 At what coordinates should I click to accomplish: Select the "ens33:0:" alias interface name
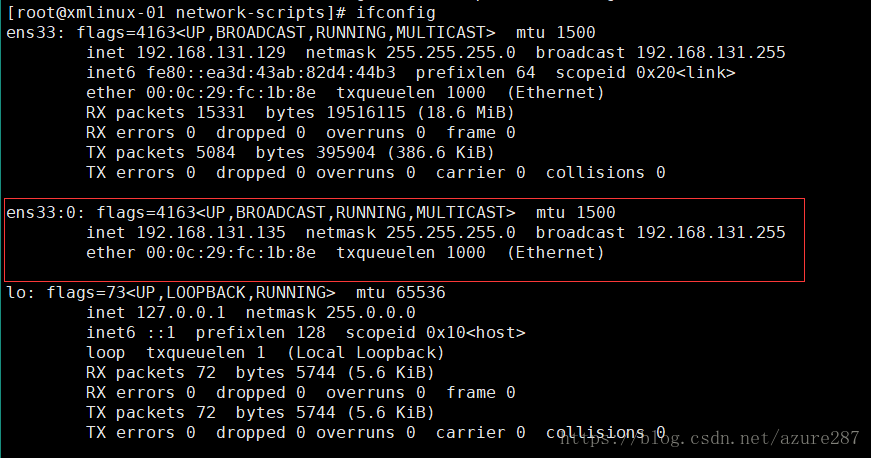tap(46, 212)
